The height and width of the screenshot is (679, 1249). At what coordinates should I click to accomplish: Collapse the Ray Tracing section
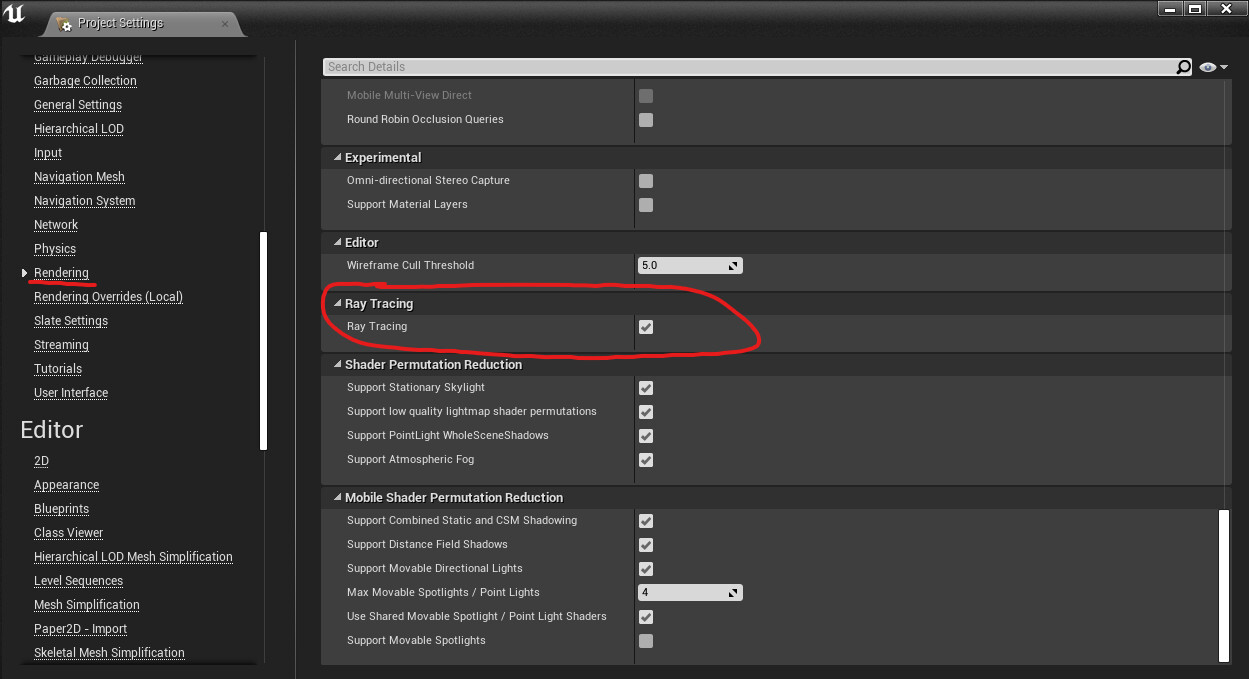pos(337,304)
